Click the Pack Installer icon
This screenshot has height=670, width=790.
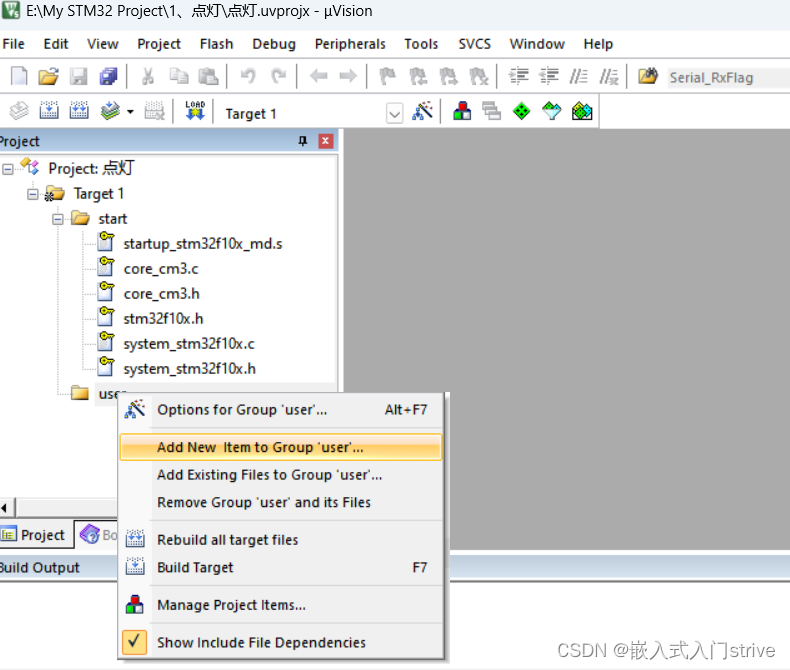click(582, 111)
